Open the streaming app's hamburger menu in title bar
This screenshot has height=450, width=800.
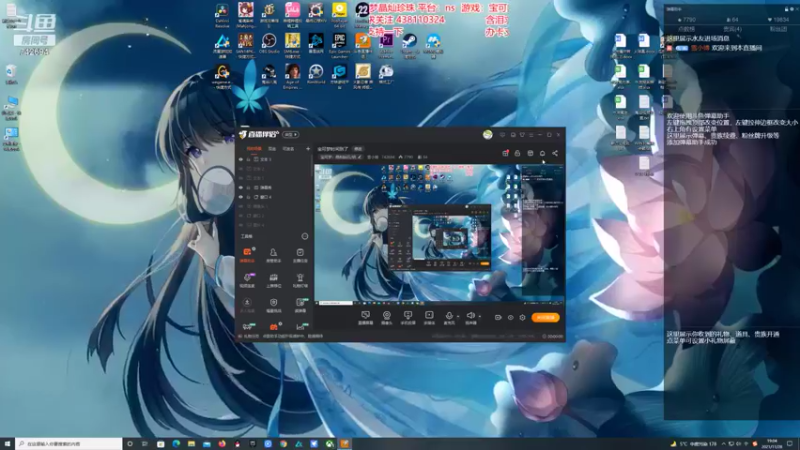(531, 135)
